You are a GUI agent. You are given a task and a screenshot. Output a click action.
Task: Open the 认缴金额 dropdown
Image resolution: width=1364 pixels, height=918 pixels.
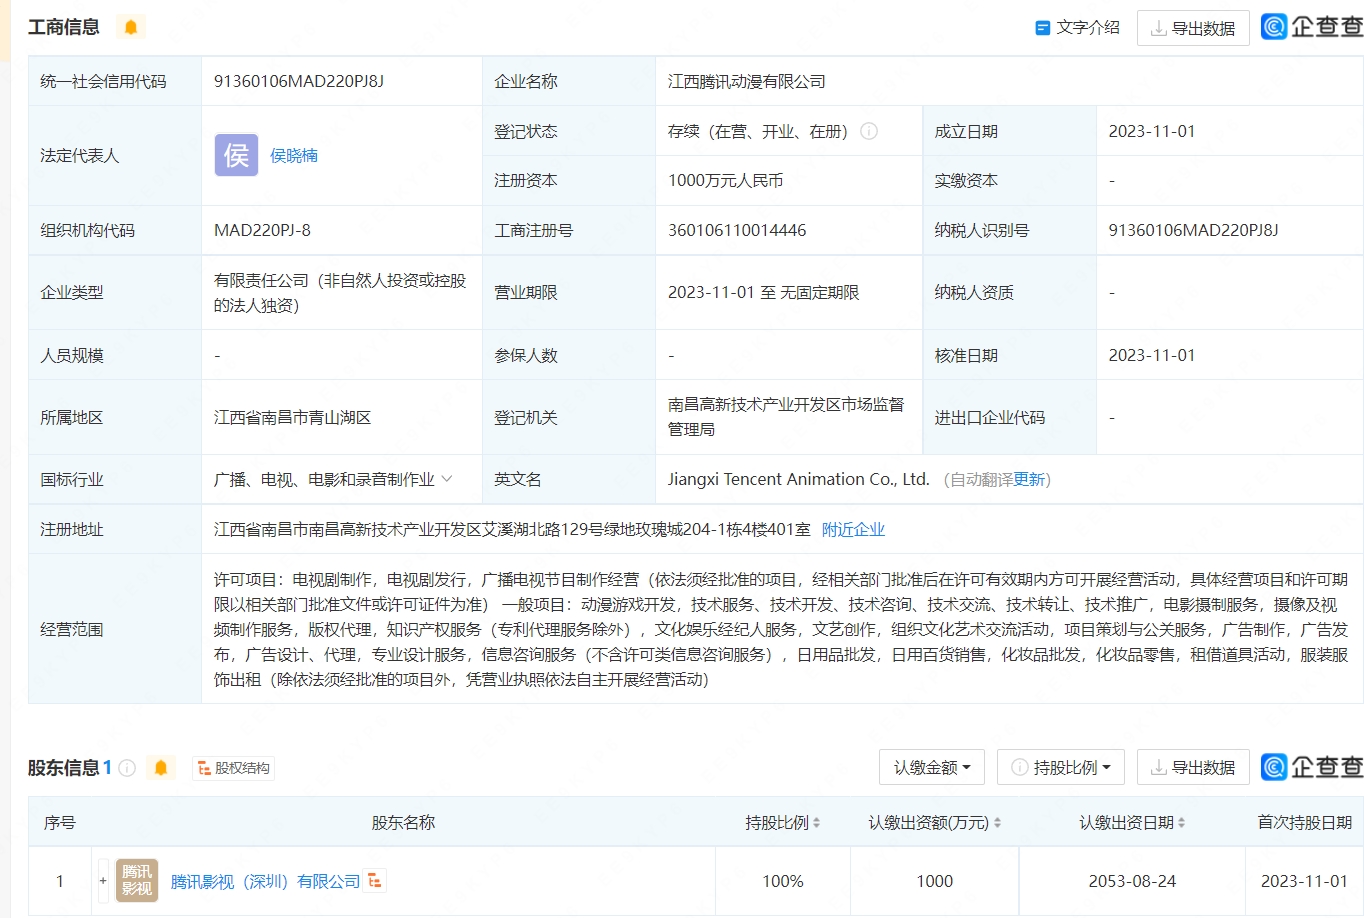pyautogui.click(x=932, y=768)
